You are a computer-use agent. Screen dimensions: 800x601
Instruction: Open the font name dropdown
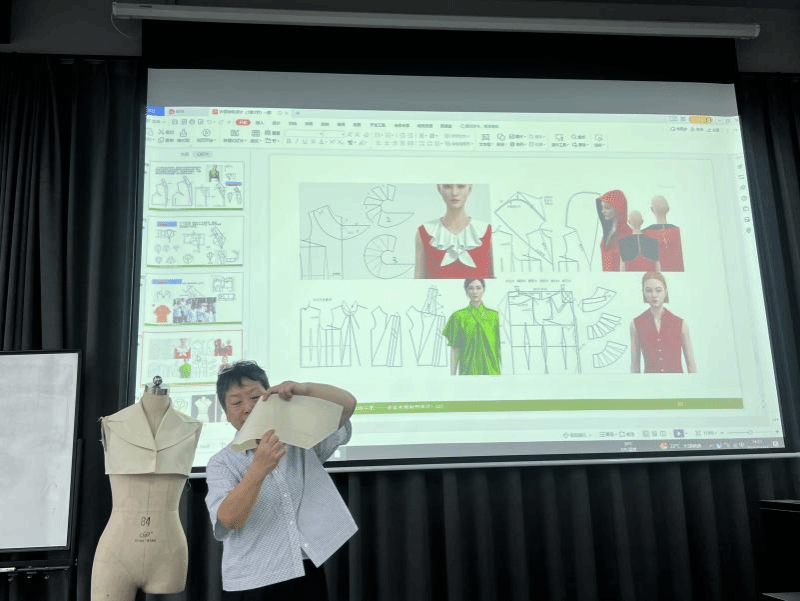point(310,133)
